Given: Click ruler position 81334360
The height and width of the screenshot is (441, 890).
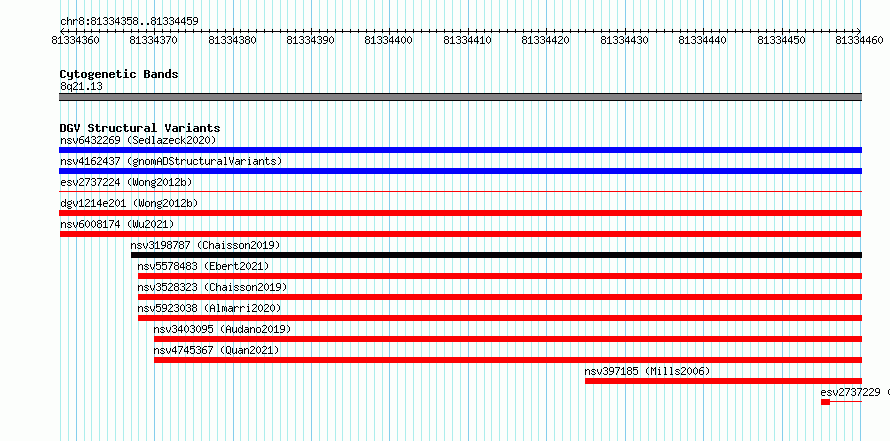Looking at the screenshot, I should pos(75,40).
